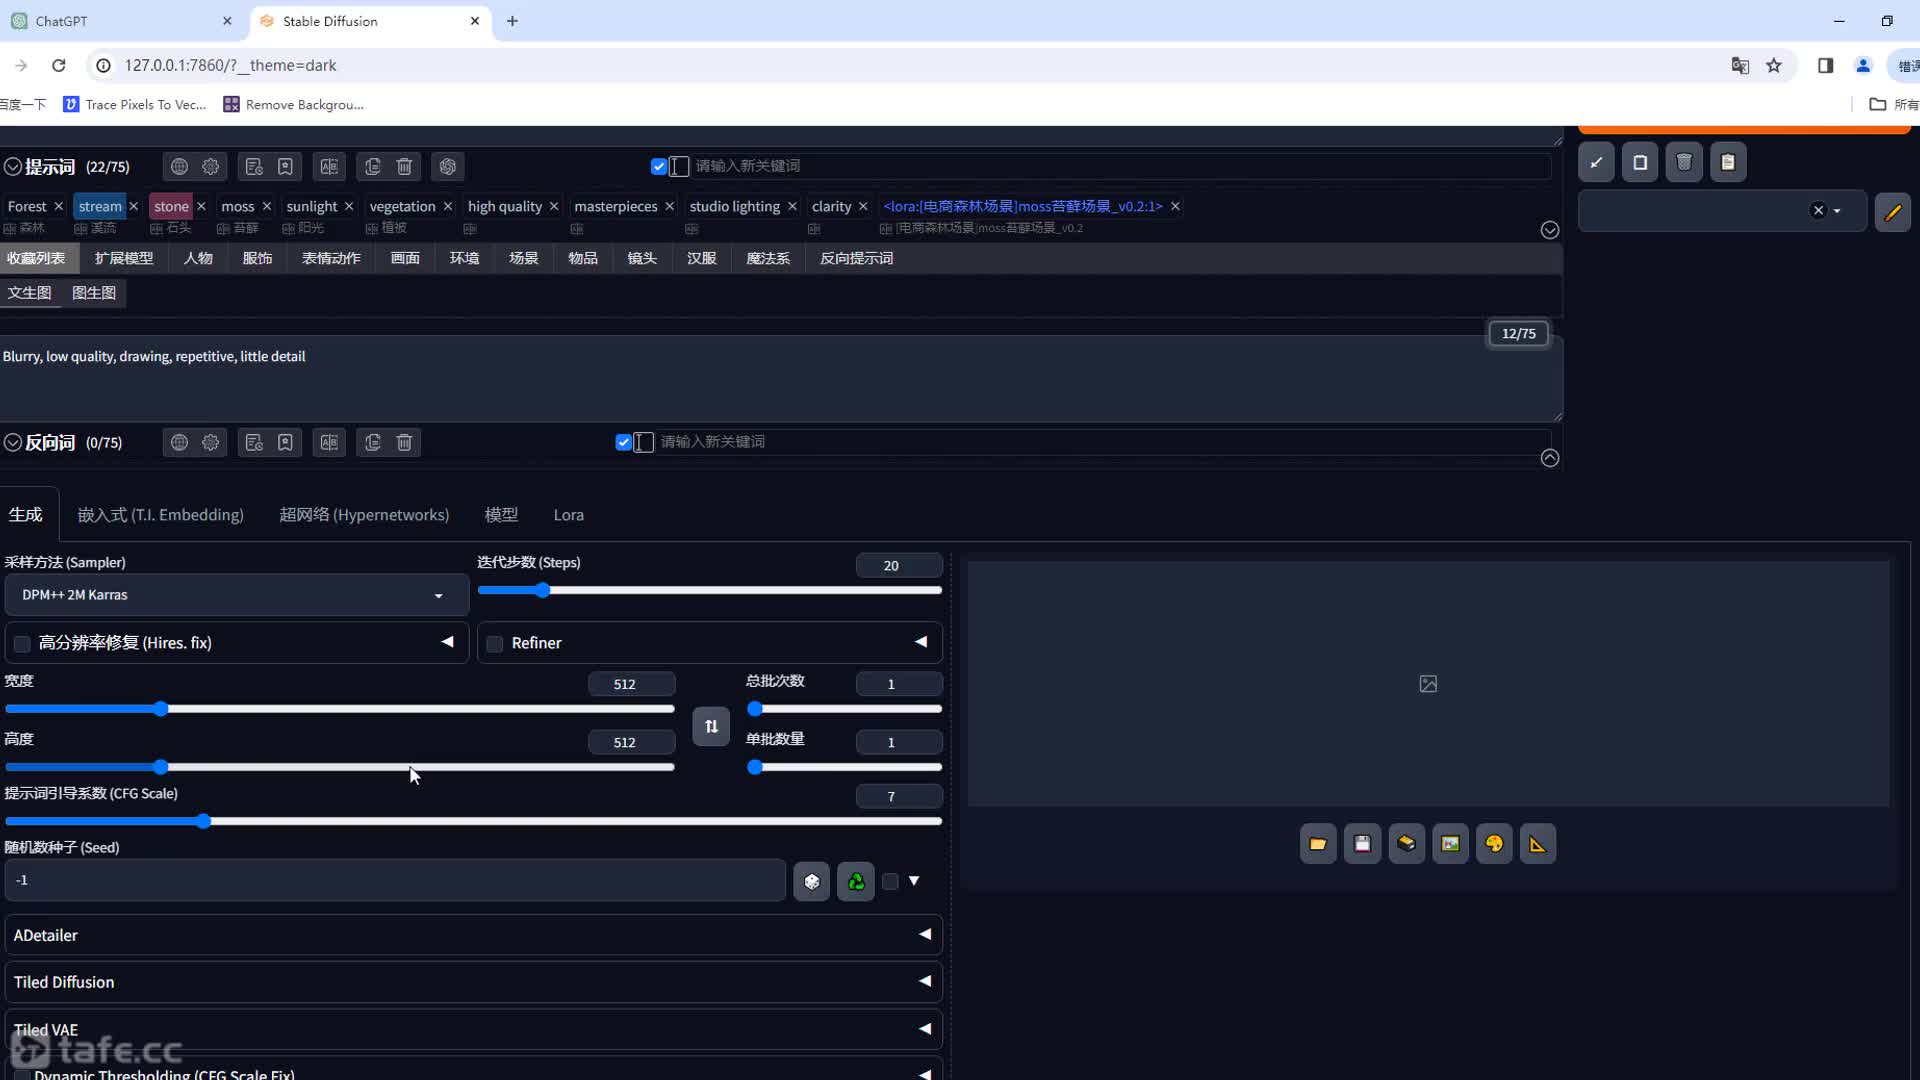Click the dice icon for a random seed
This screenshot has height=1080, width=1920.
point(812,881)
